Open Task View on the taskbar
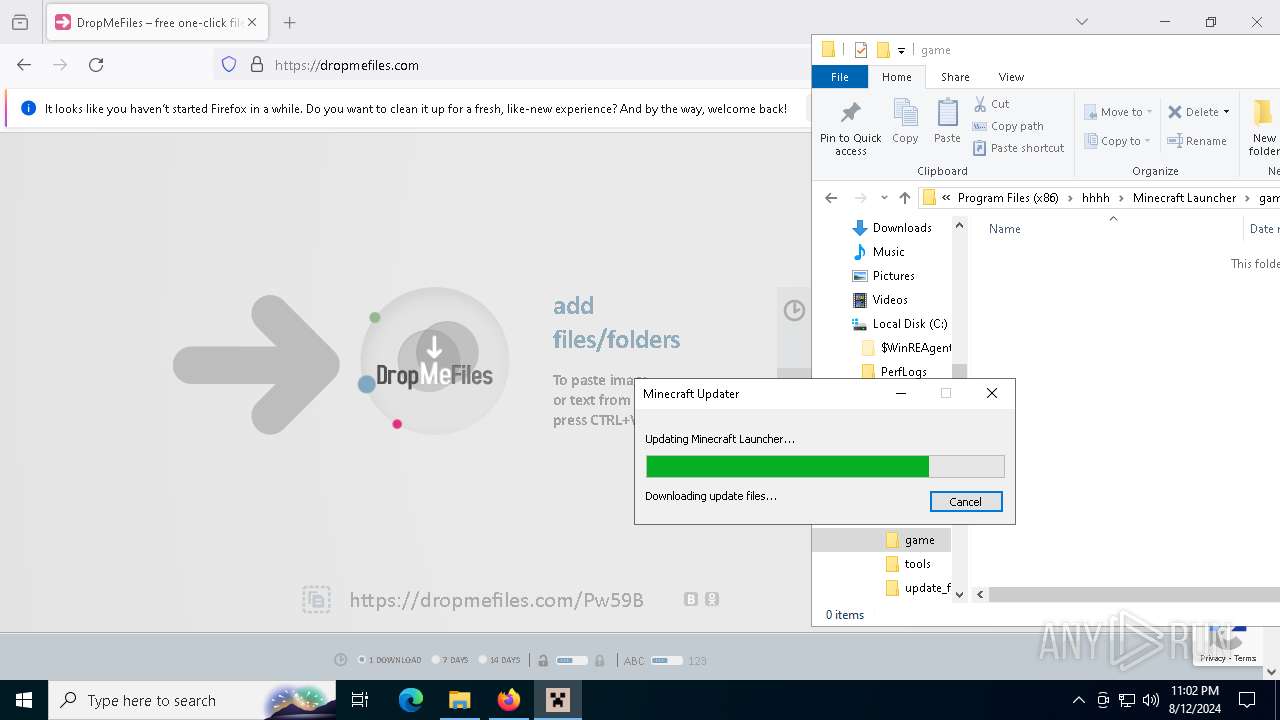The image size is (1280, 720). pos(360,700)
